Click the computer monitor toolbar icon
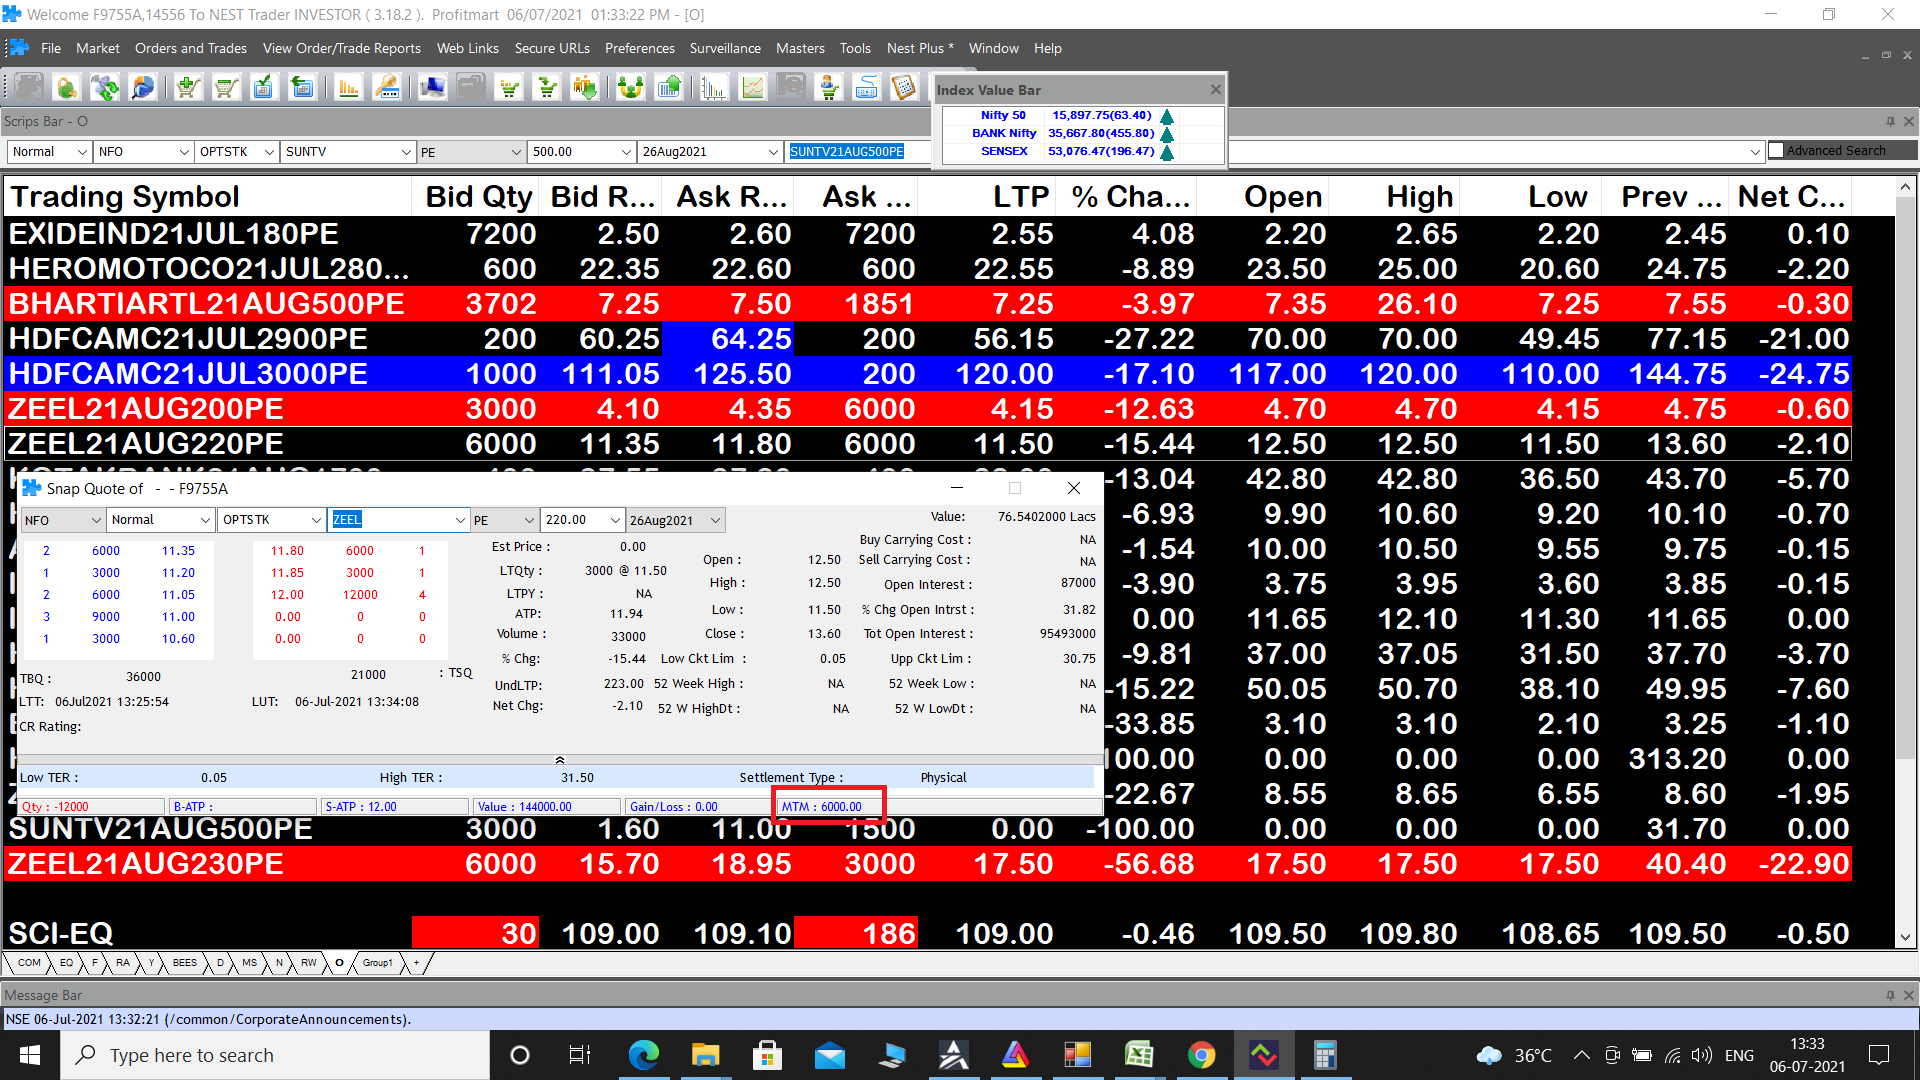 tap(433, 88)
